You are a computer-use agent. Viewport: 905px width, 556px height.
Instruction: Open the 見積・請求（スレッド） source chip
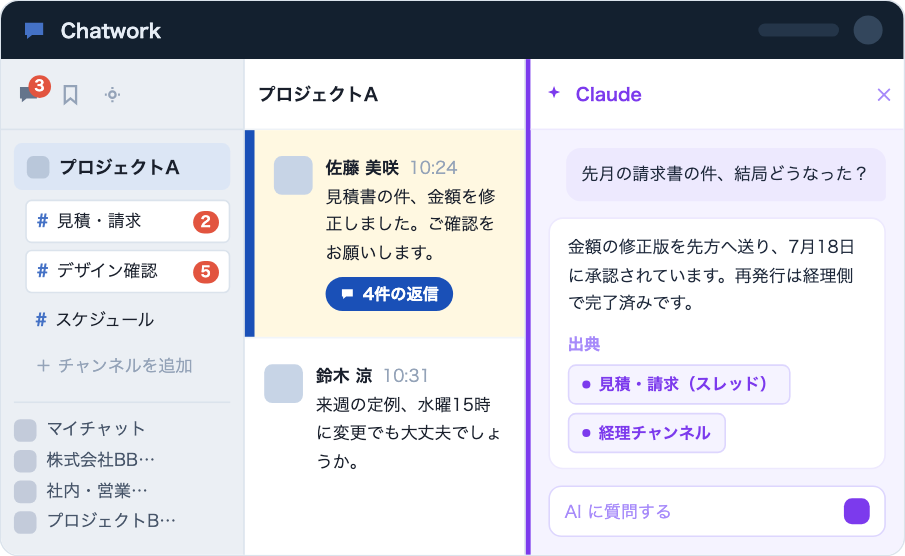(679, 384)
